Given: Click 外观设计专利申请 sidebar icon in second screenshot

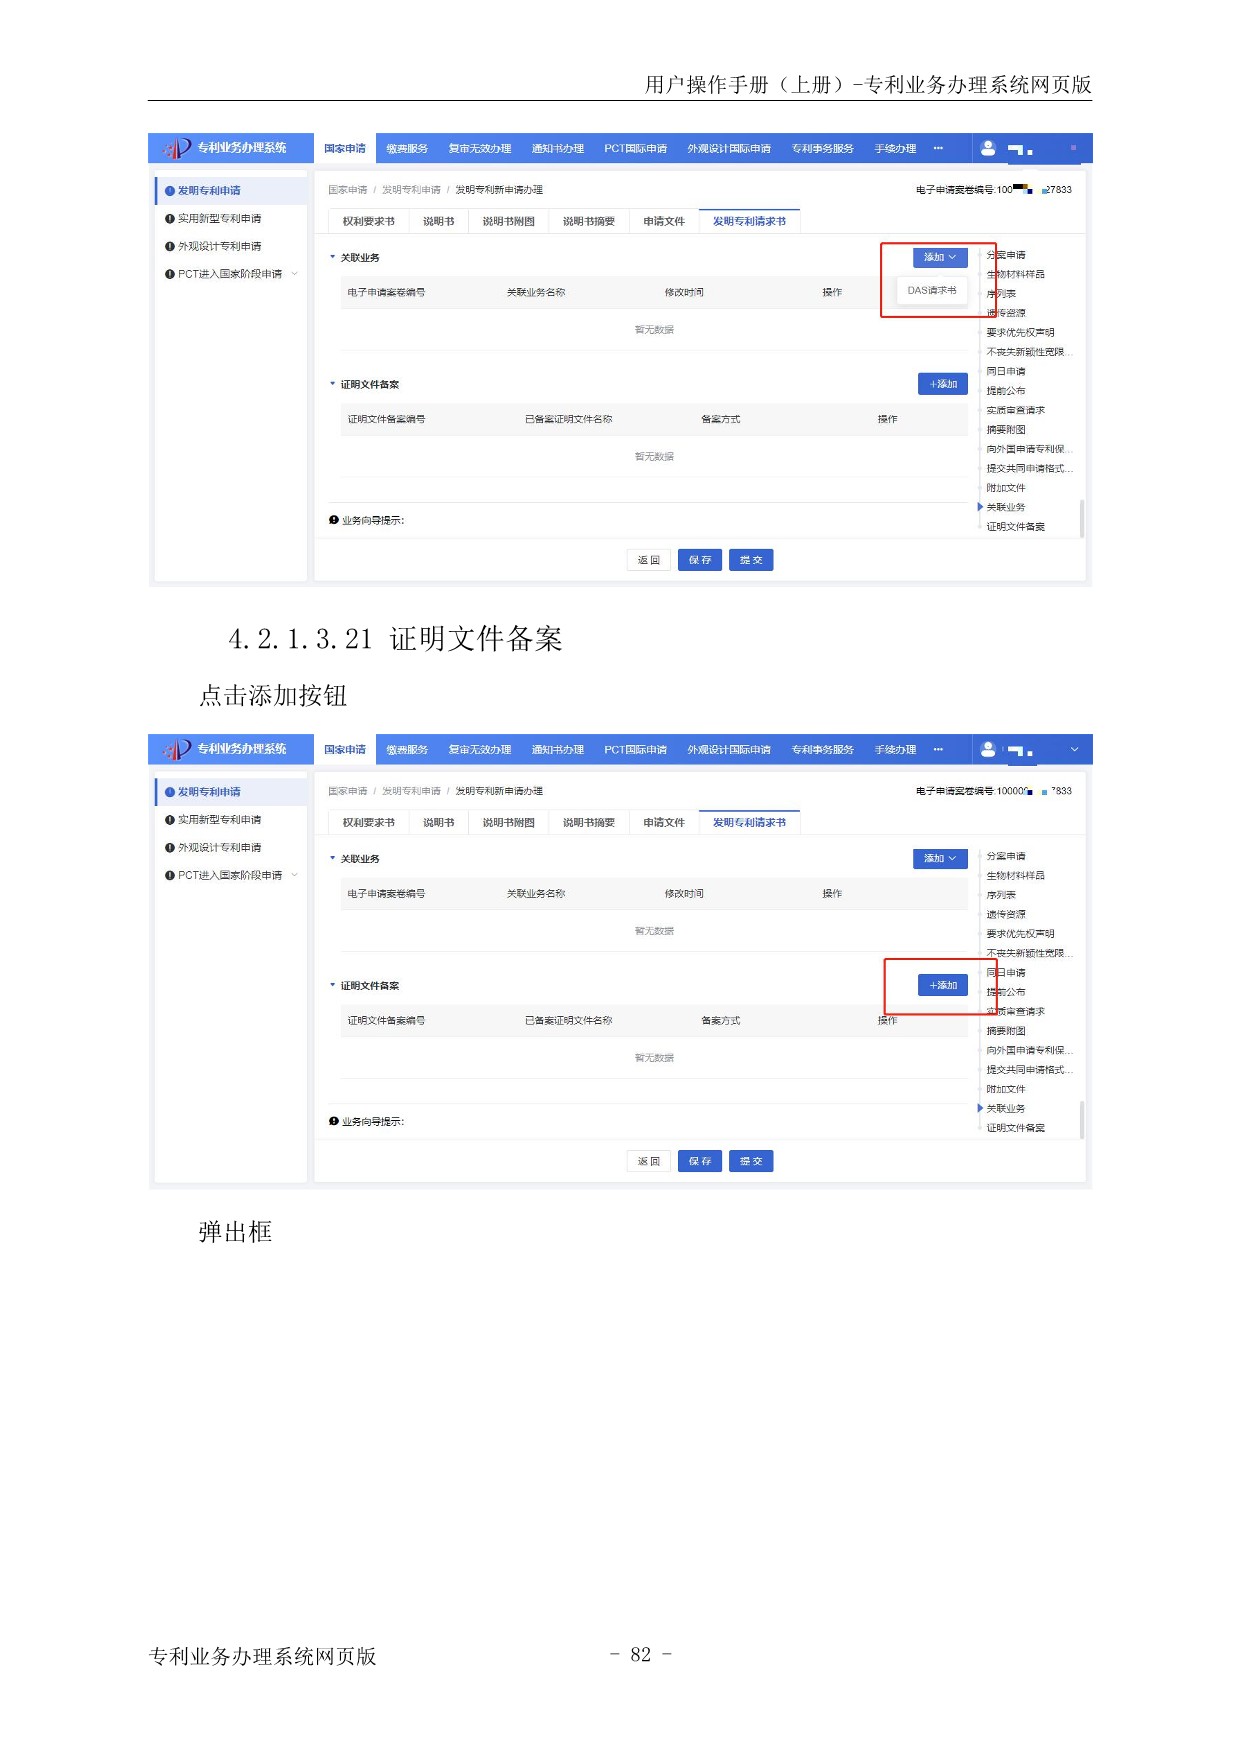Looking at the screenshot, I should 170,848.
